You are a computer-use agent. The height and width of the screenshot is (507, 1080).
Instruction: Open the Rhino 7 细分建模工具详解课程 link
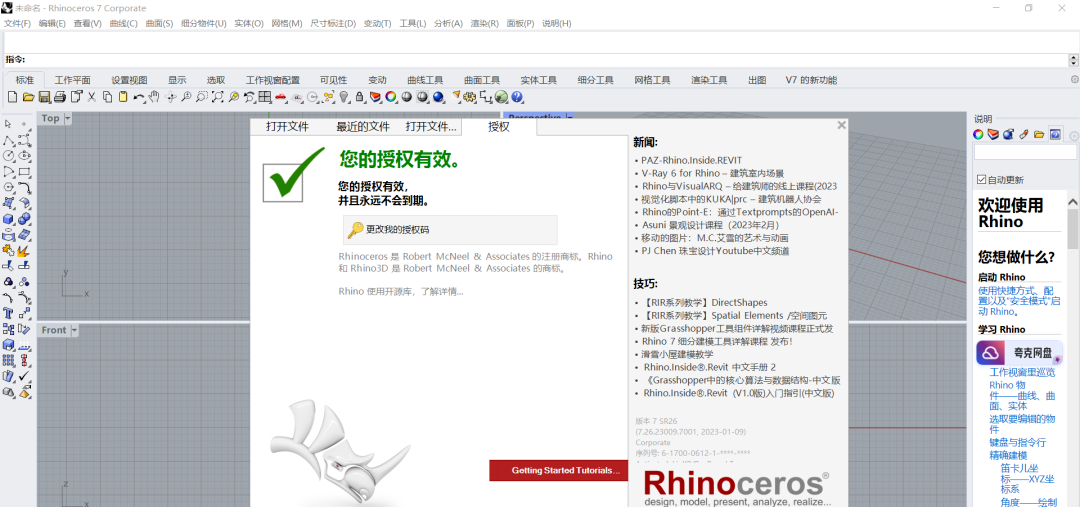[717, 341]
